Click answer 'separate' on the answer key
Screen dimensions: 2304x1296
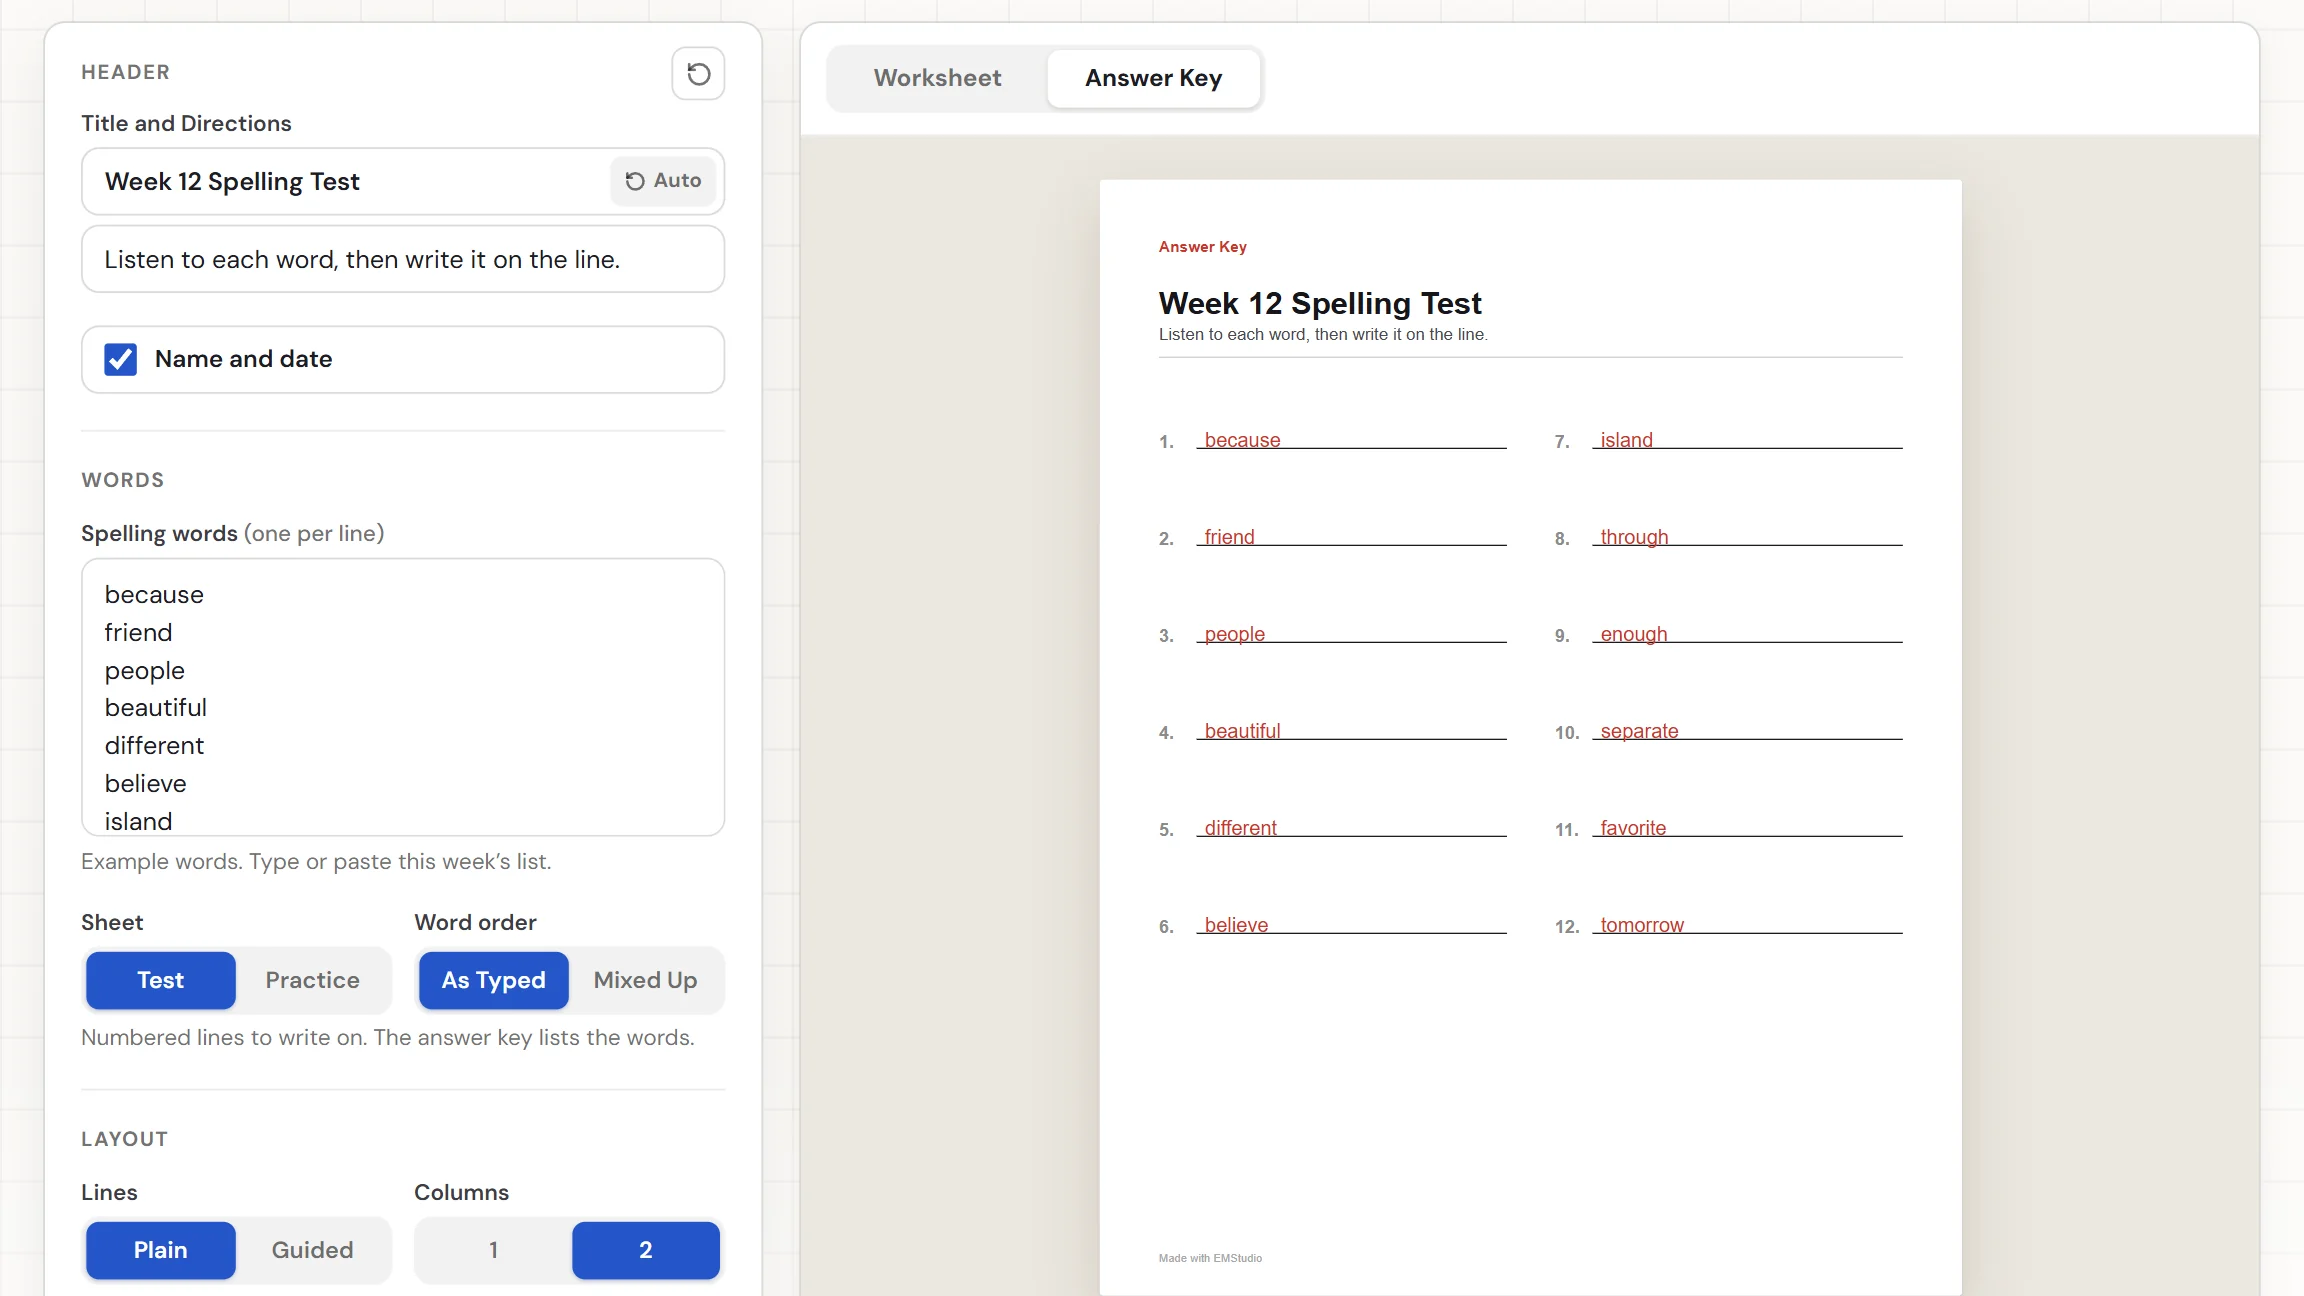pos(1639,731)
